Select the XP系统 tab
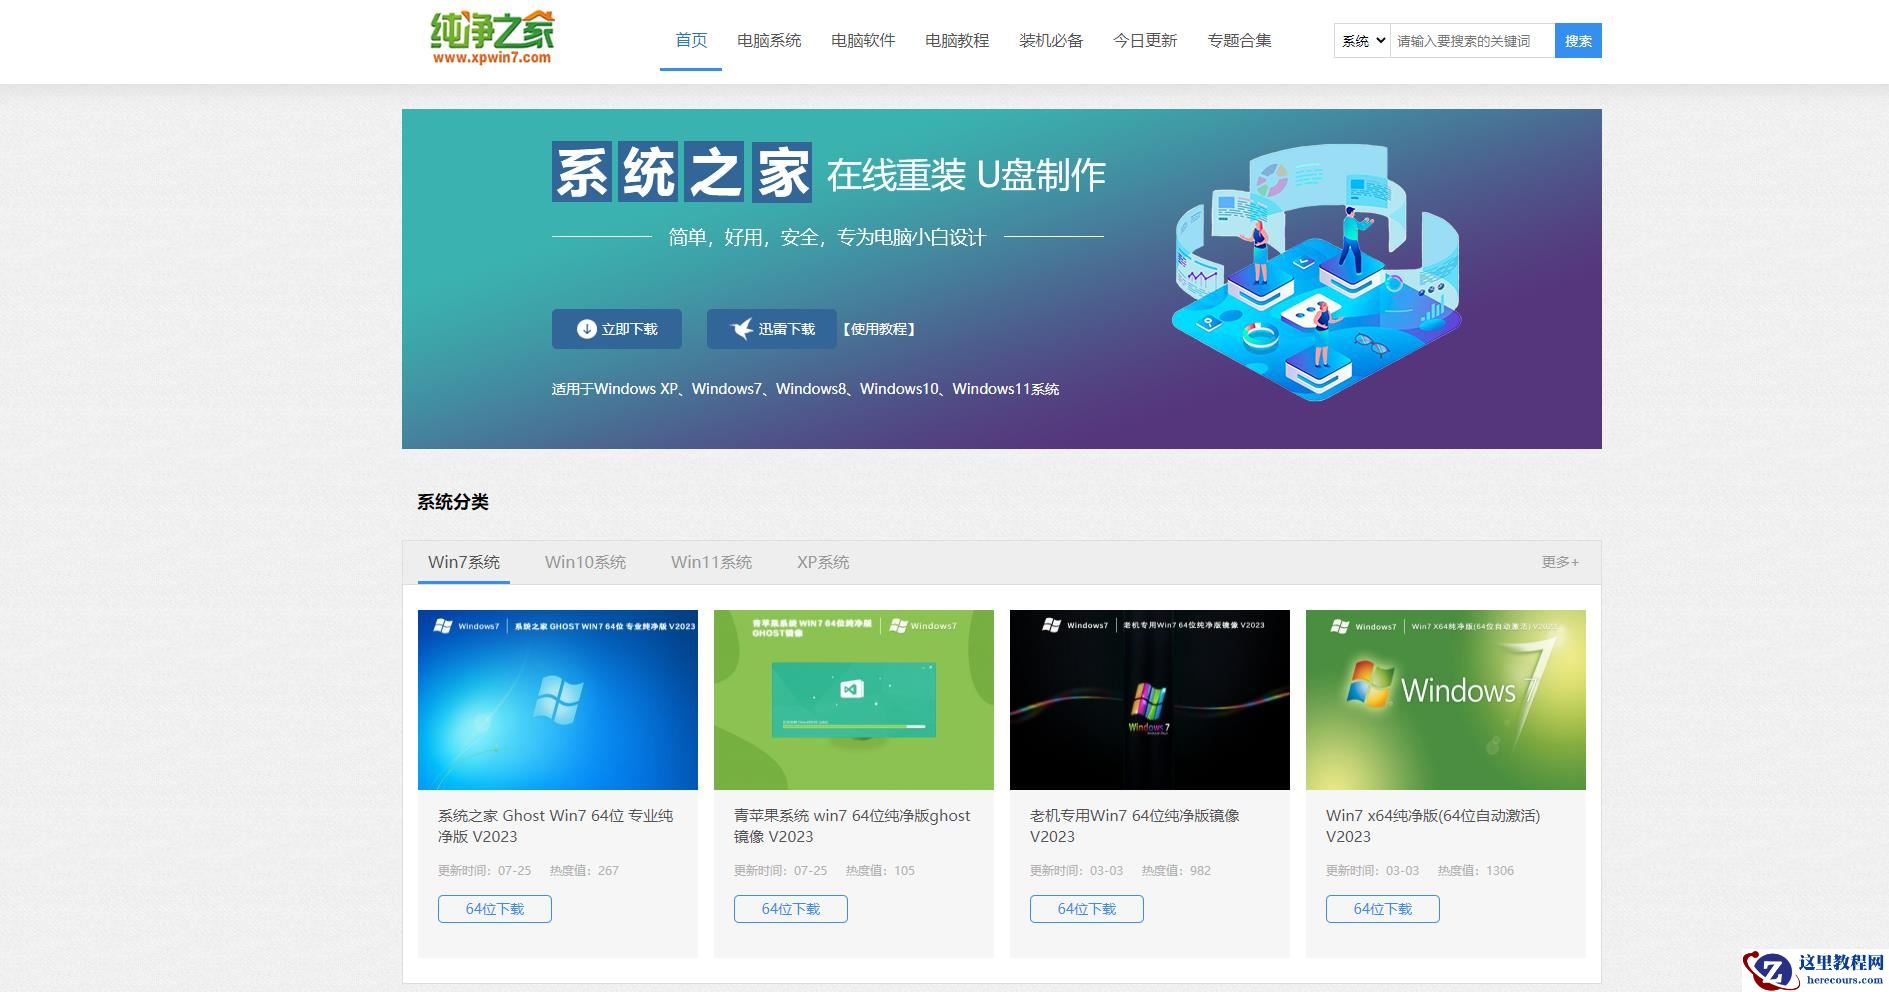The width and height of the screenshot is (1889, 992). tap(822, 562)
